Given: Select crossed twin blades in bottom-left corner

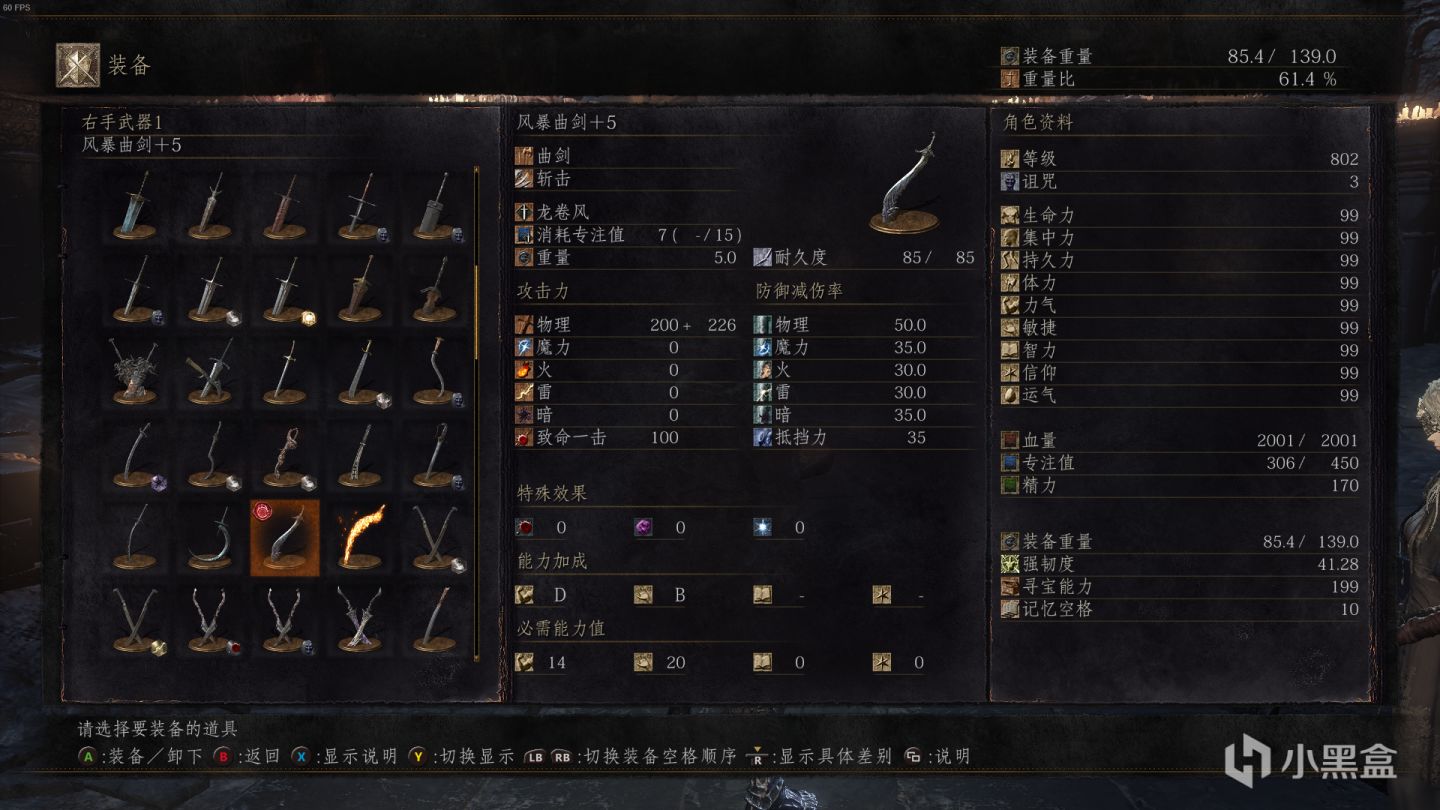Looking at the screenshot, I should click(x=134, y=621).
